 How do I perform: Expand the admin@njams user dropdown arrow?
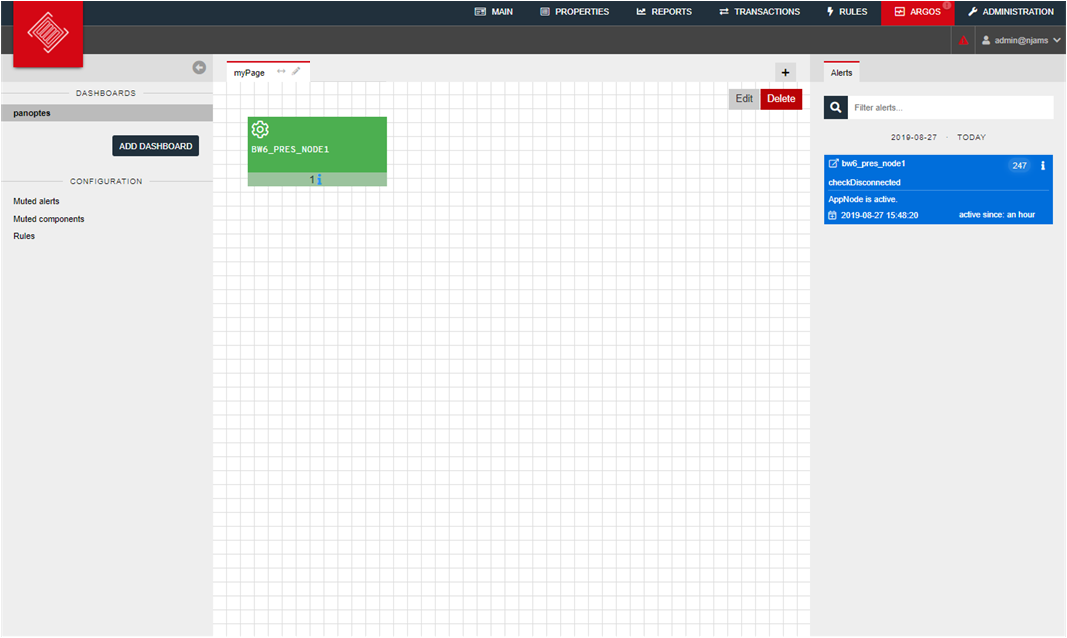tap(1056, 41)
